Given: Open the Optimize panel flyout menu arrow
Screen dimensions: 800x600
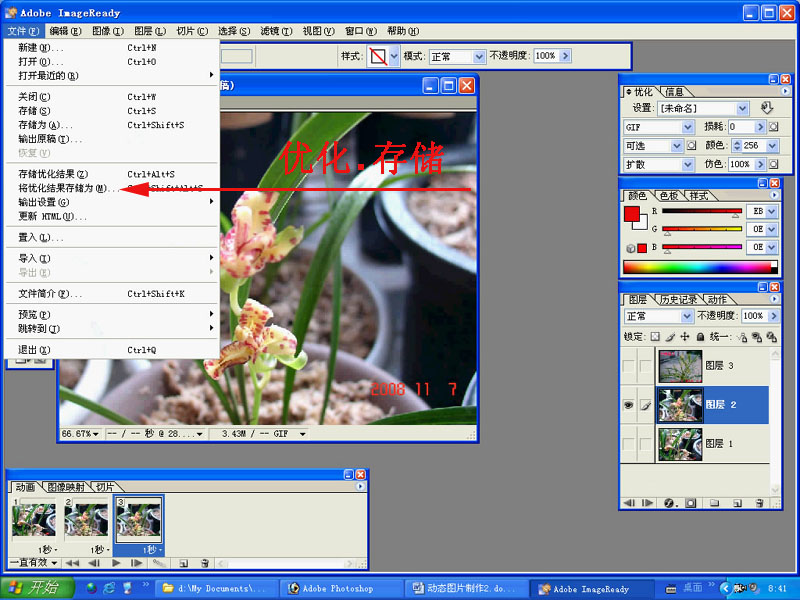Looking at the screenshot, I should tap(785, 91).
